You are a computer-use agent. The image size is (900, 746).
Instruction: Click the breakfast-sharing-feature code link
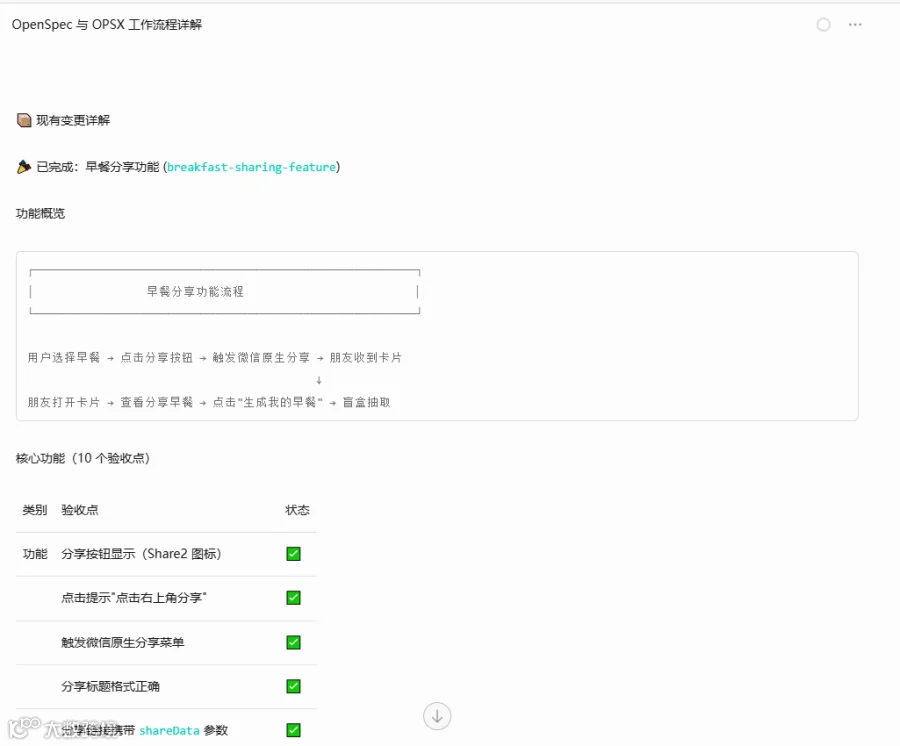pyautogui.click(x=251, y=167)
